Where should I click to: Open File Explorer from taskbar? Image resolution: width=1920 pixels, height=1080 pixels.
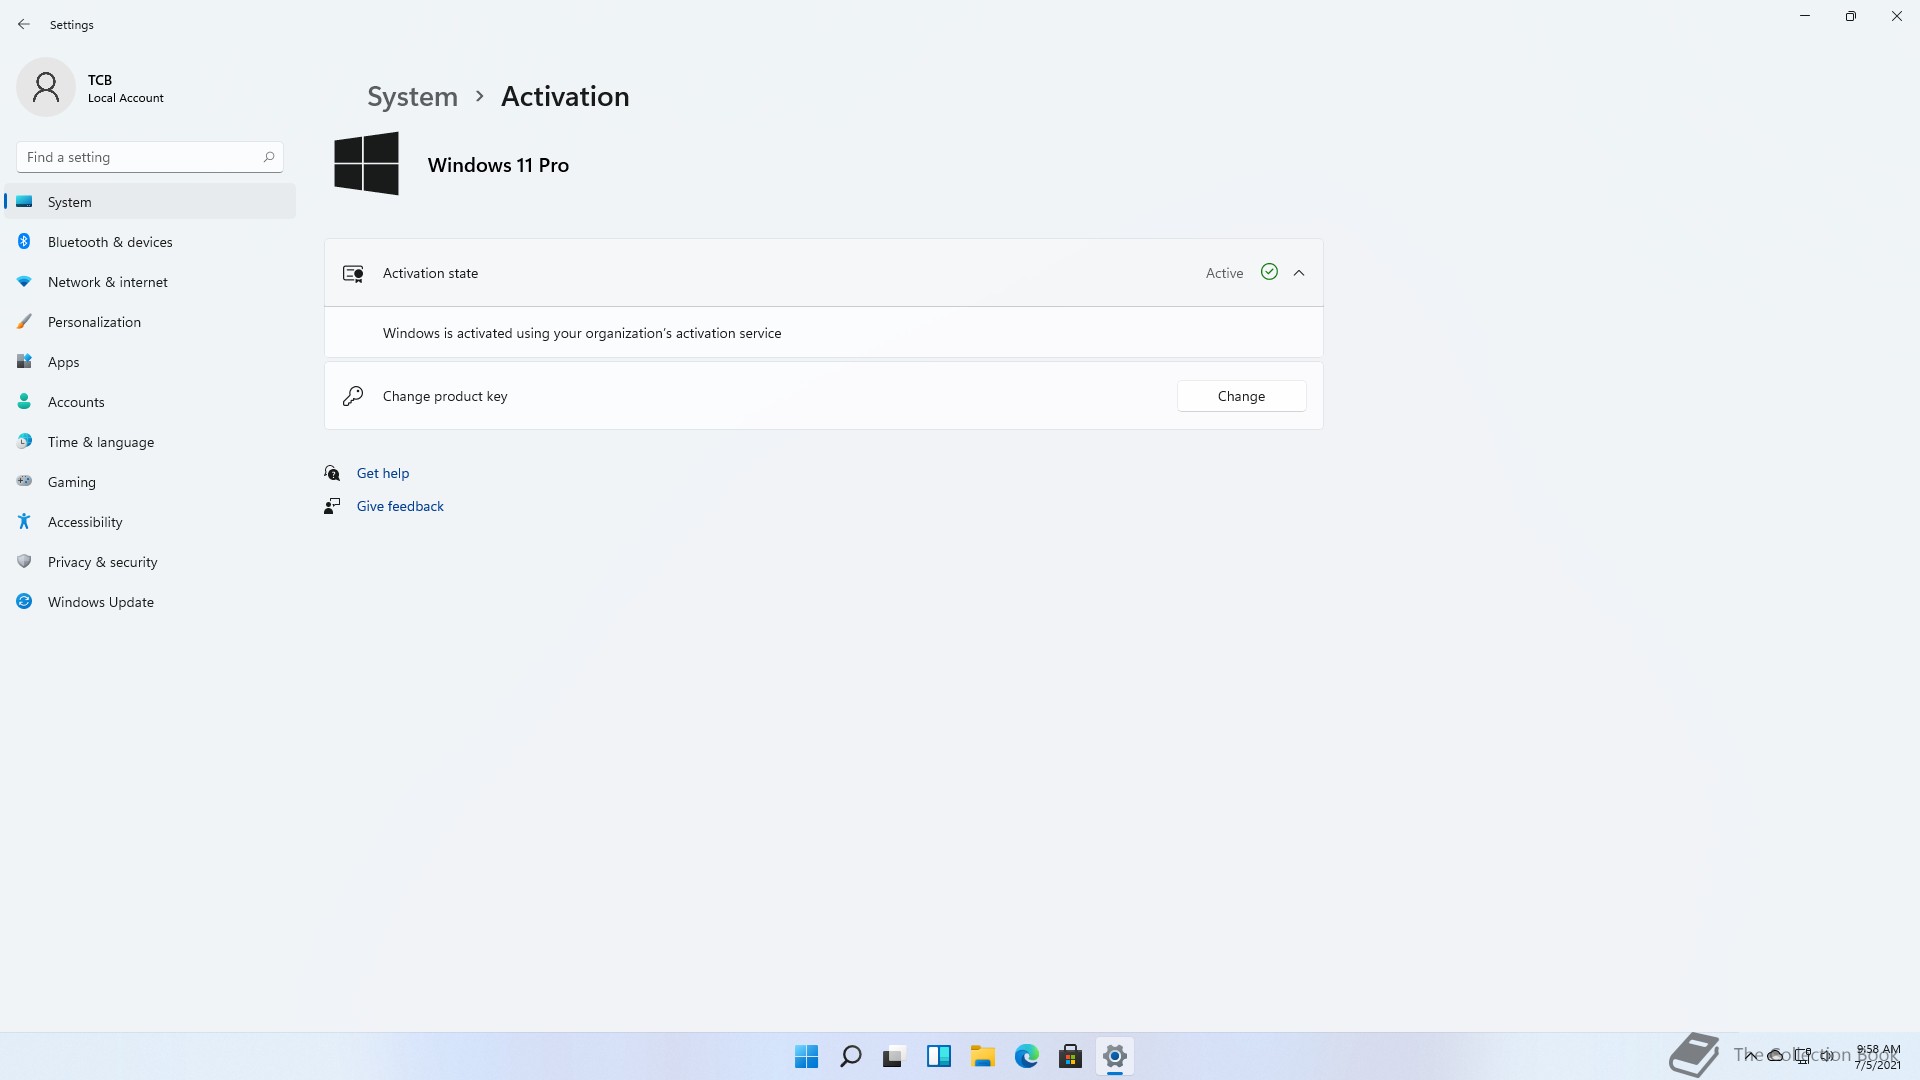point(982,1056)
